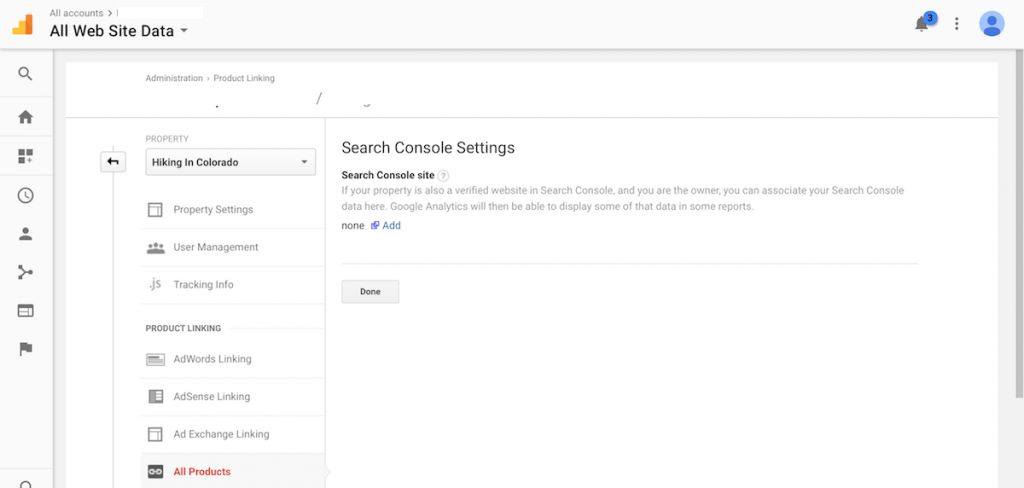Image resolution: width=1024 pixels, height=488 pixels.
Task: Click the Done button
Action: point(370,292)
